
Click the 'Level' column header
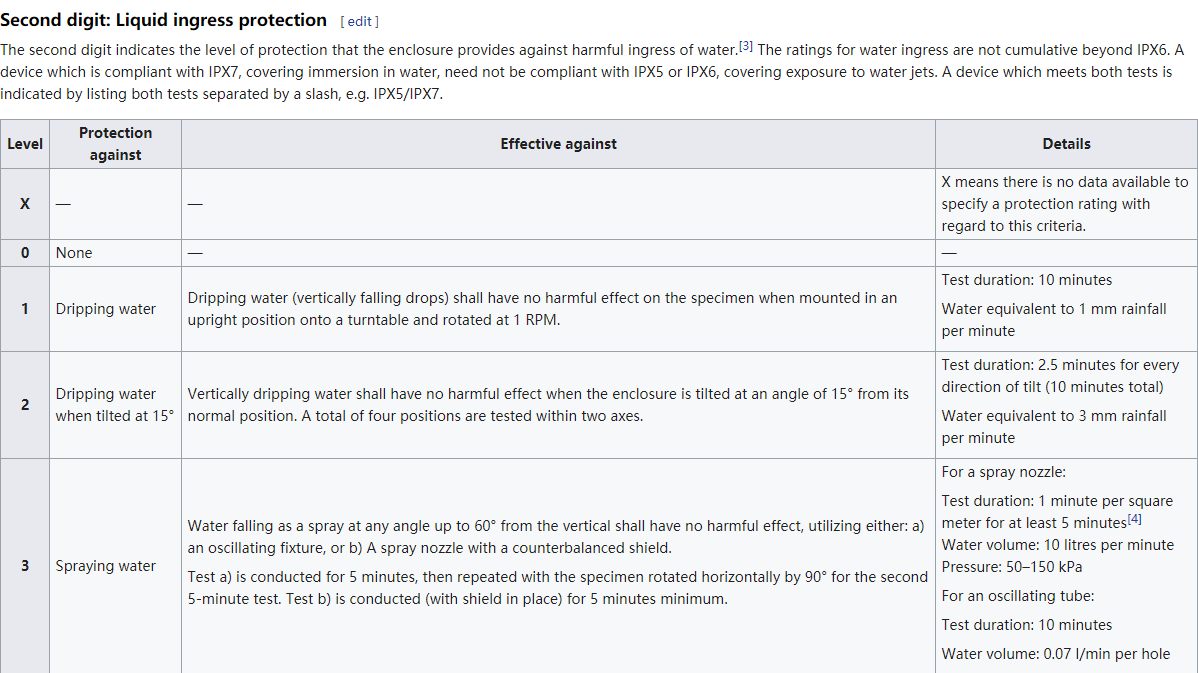[25, 144]
